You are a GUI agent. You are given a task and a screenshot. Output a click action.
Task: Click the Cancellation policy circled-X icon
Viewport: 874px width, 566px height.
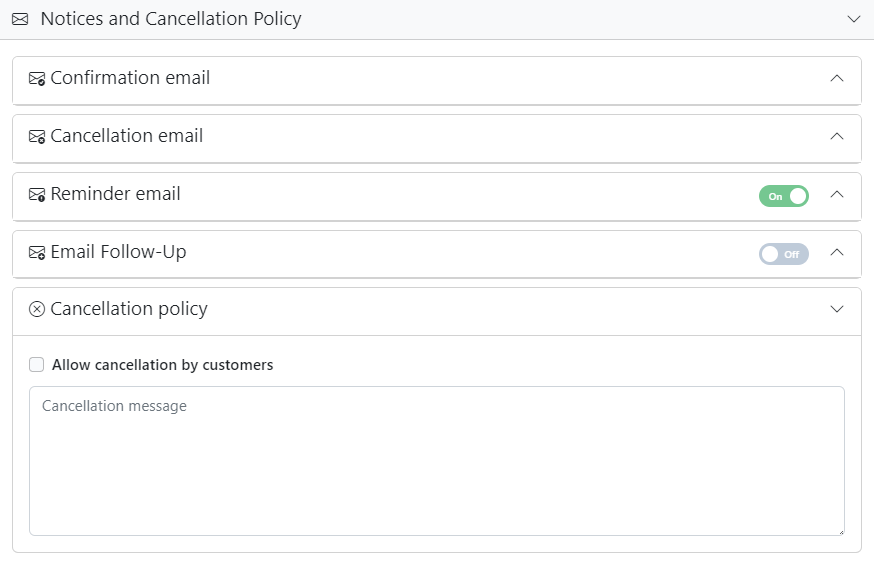tap(37, 310)
